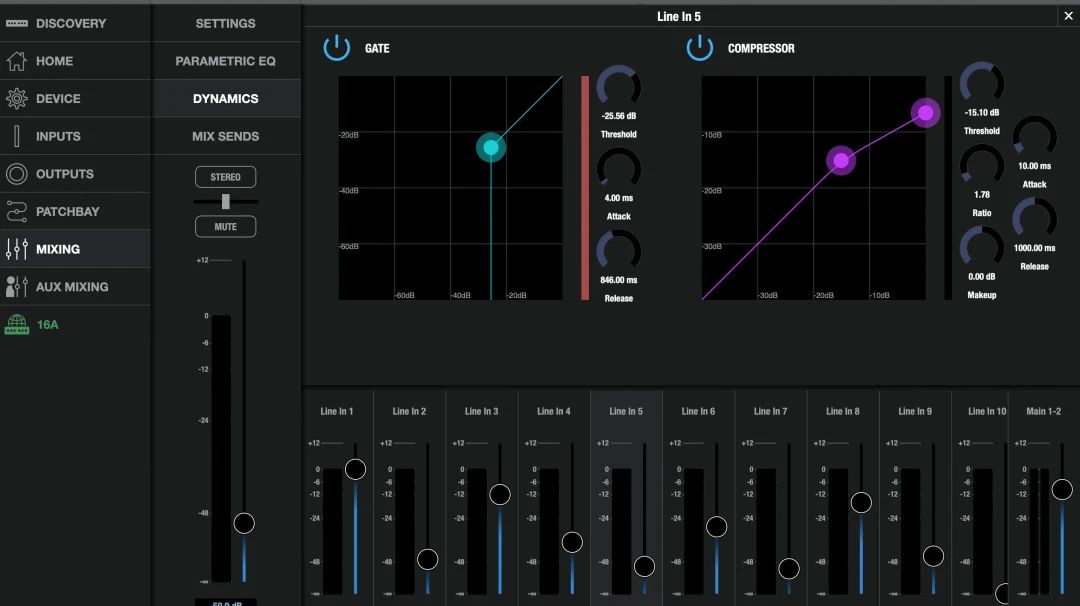Click the -15.10 dB compressor threshold value
This screenshot has height=606, width=1080.
(x=982, y=113)
